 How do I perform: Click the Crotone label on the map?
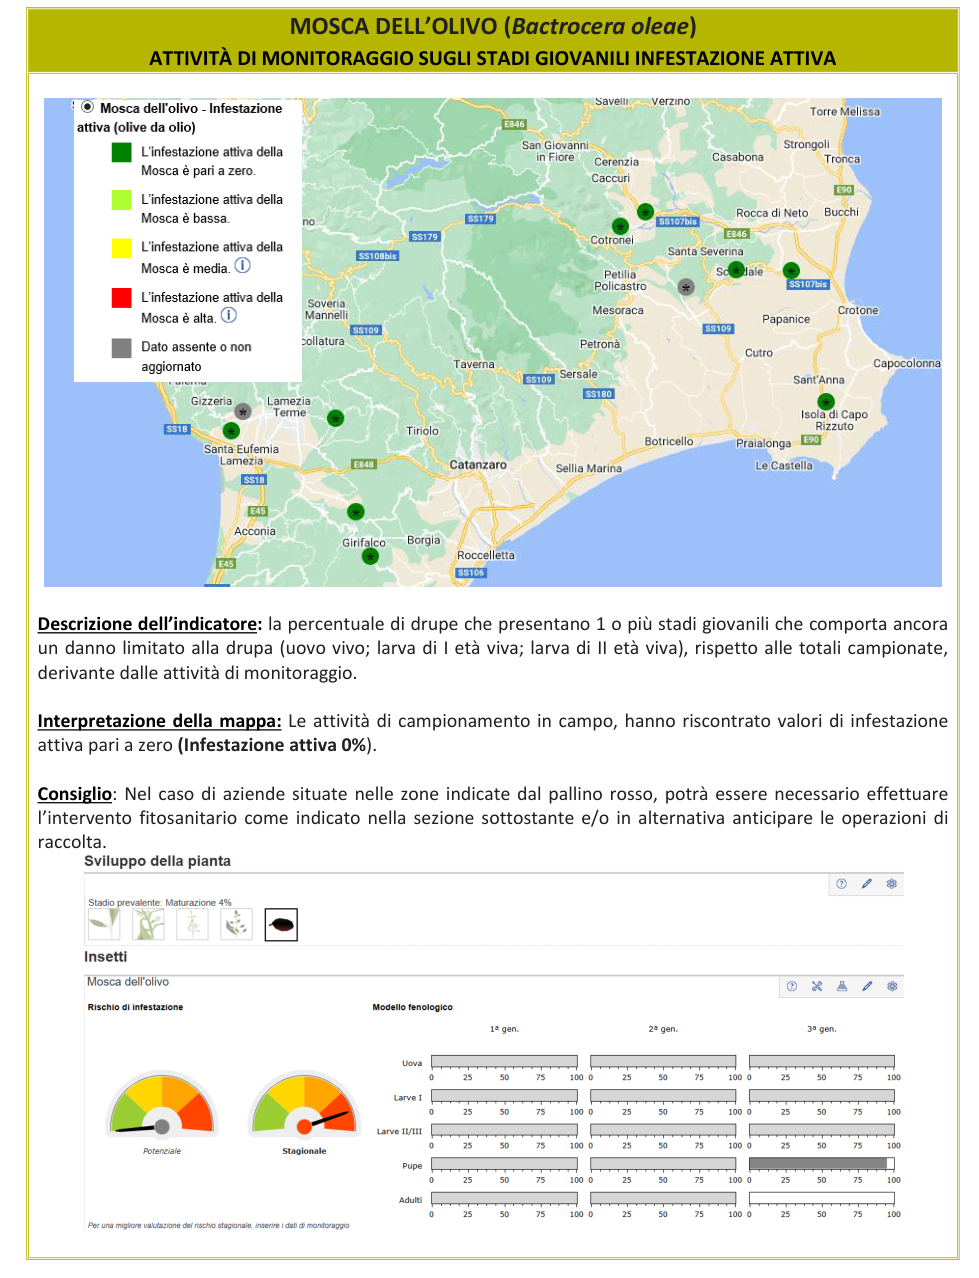[858, 310]
